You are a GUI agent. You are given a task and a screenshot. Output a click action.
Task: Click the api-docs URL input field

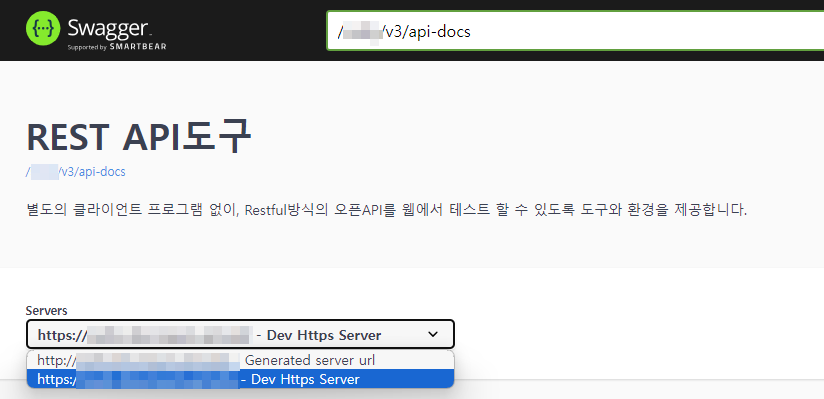pyautogui.click(x=575, y=31)
